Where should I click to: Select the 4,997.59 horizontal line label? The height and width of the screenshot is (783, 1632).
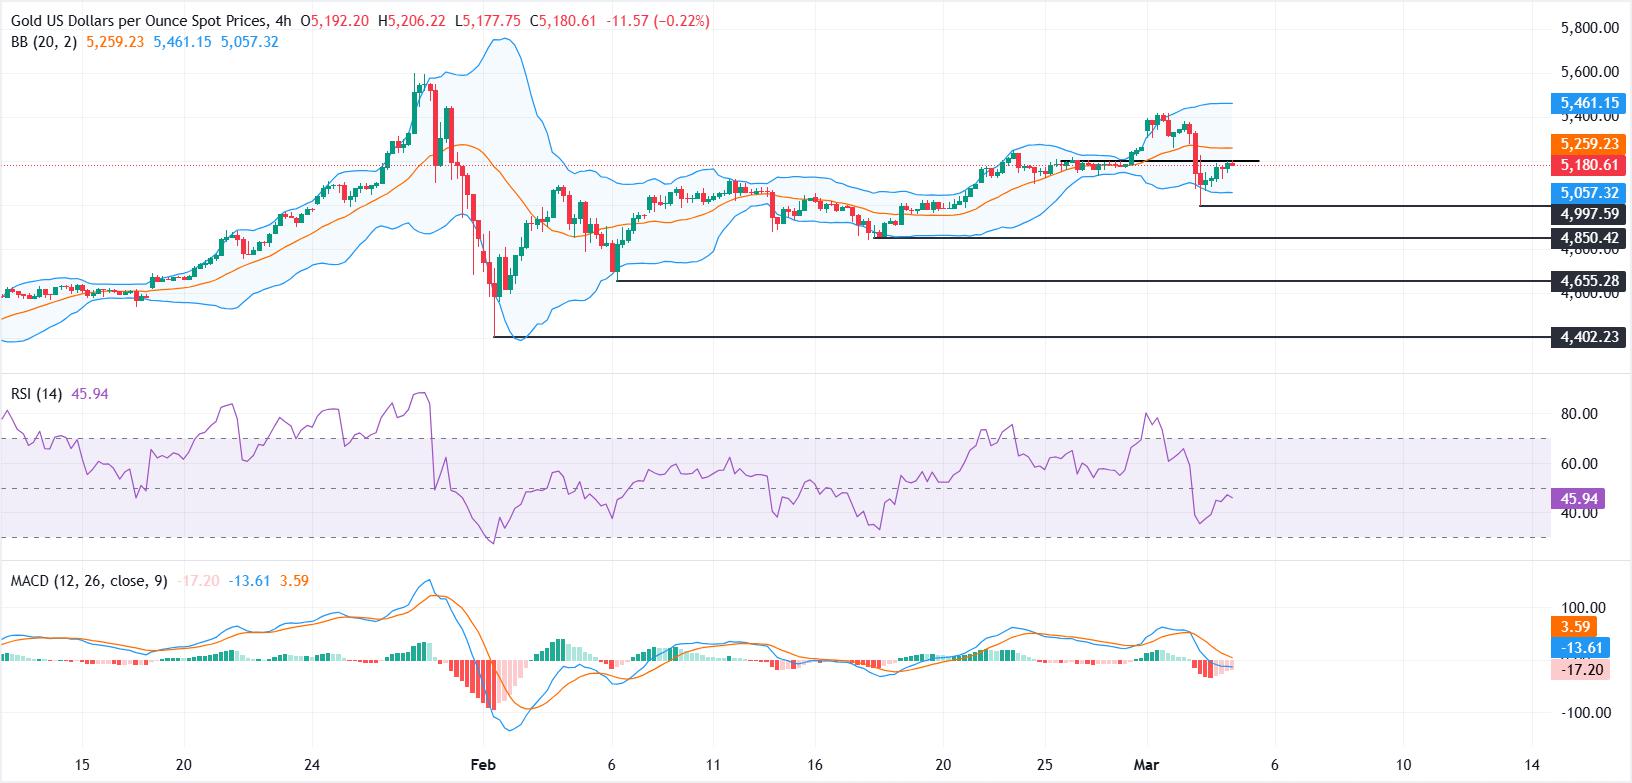(1585, 214)
